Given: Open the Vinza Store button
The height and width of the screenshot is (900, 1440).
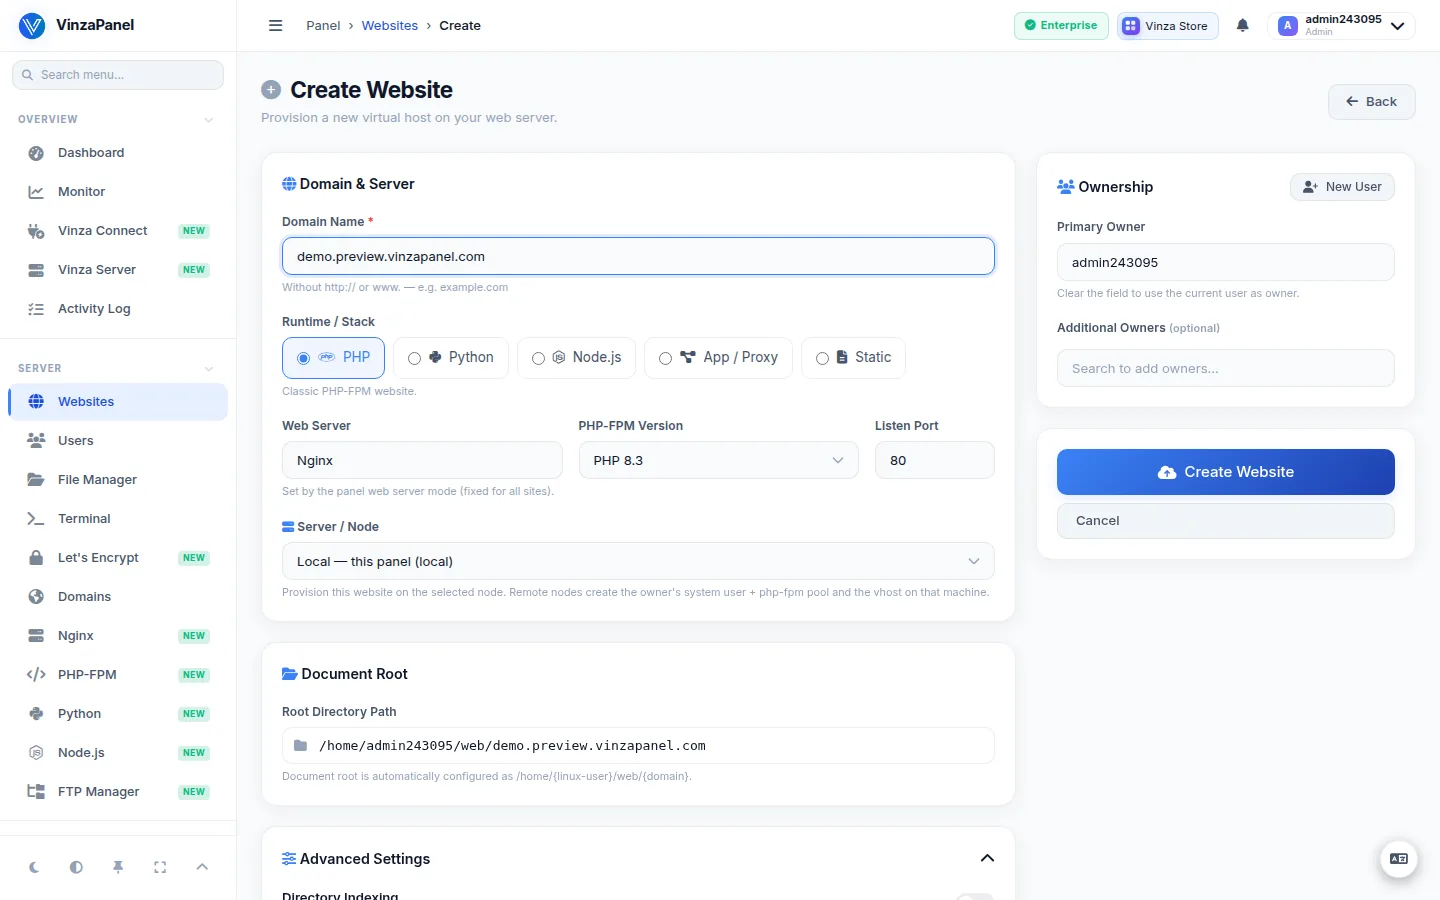Looking at the screenshot, I should point(1167,26).
